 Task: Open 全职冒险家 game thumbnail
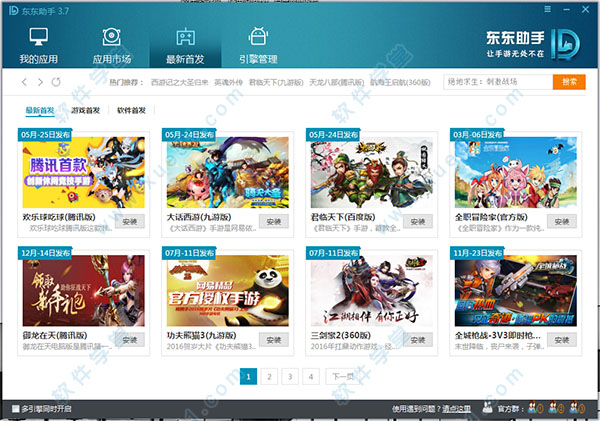[x=515, y=173]
